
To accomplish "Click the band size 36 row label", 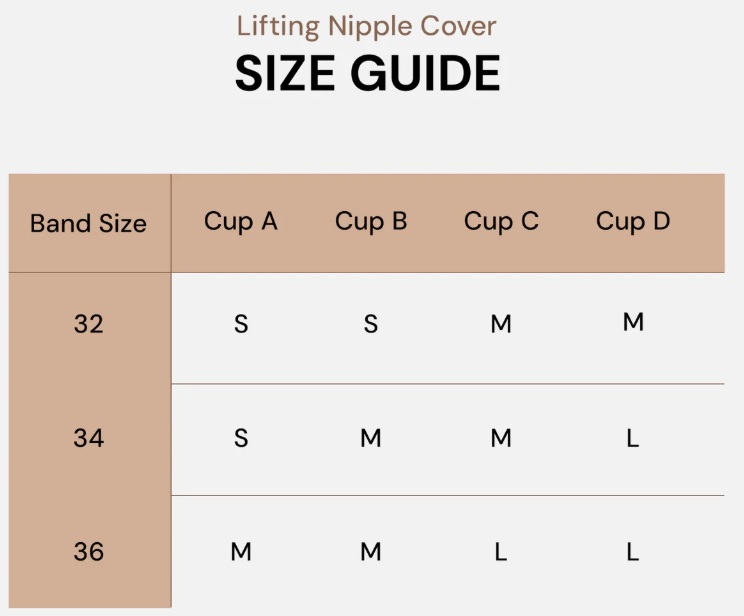I will pyautogui.click(x=88, y=551).
